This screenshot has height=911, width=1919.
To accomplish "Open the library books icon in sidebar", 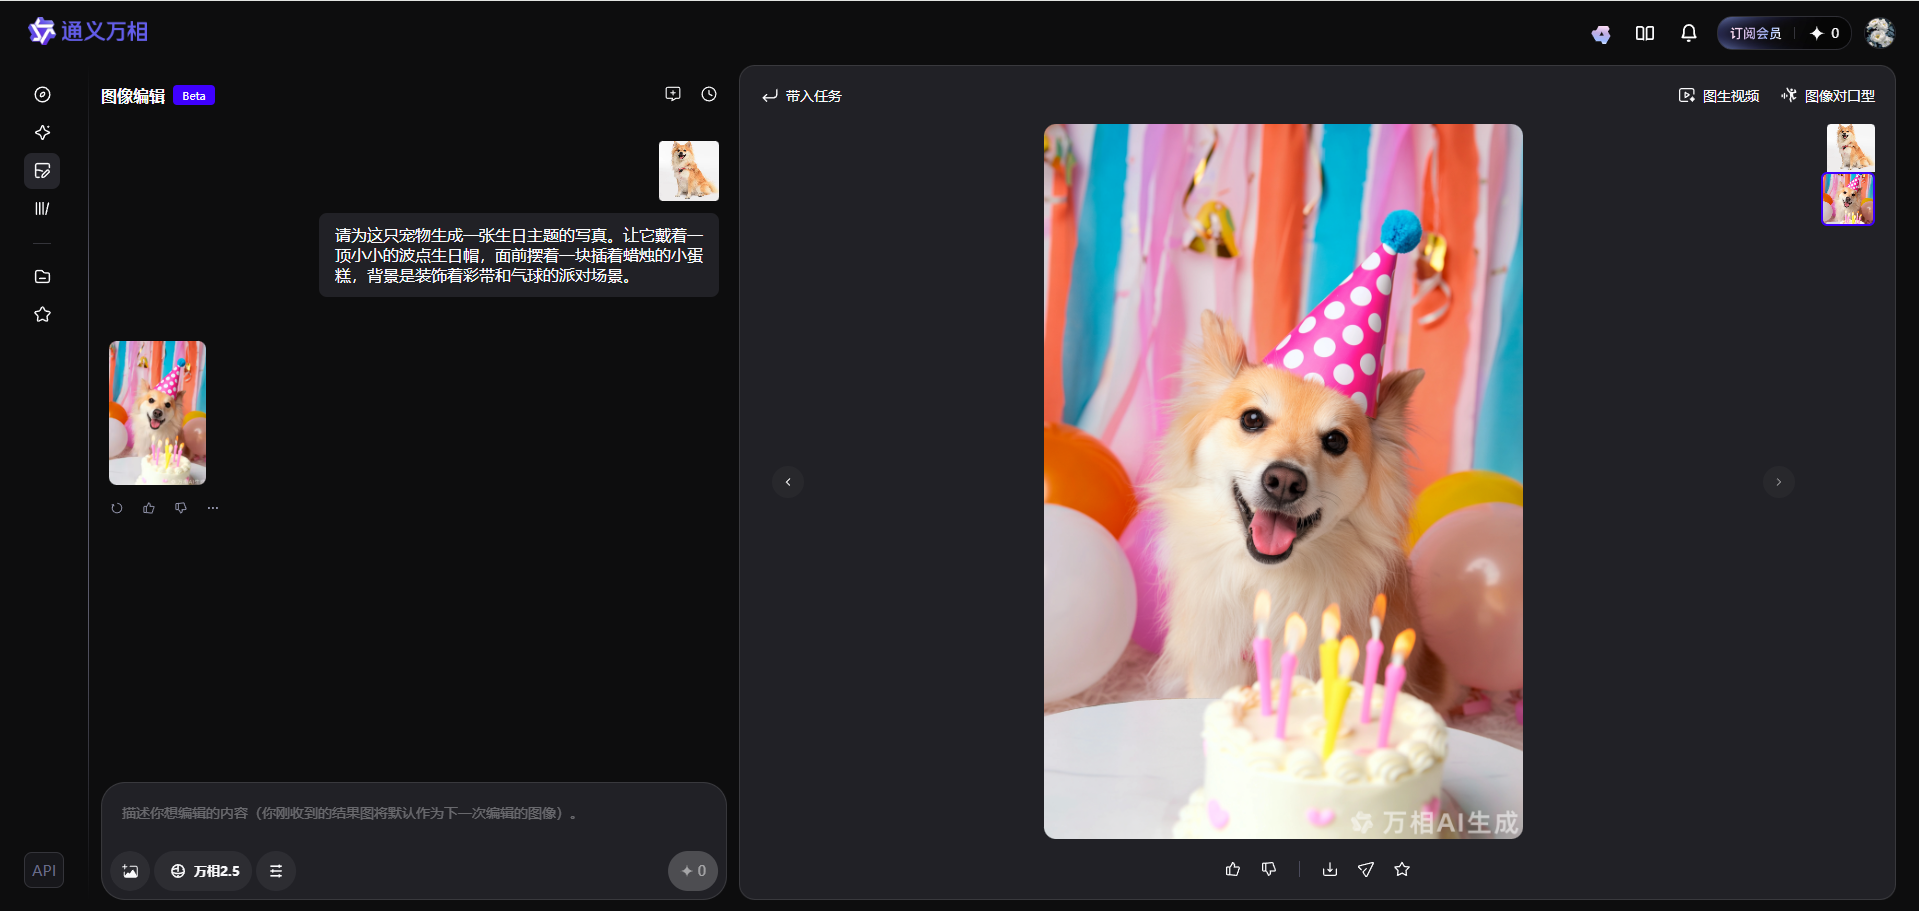I will click(42, 209).
